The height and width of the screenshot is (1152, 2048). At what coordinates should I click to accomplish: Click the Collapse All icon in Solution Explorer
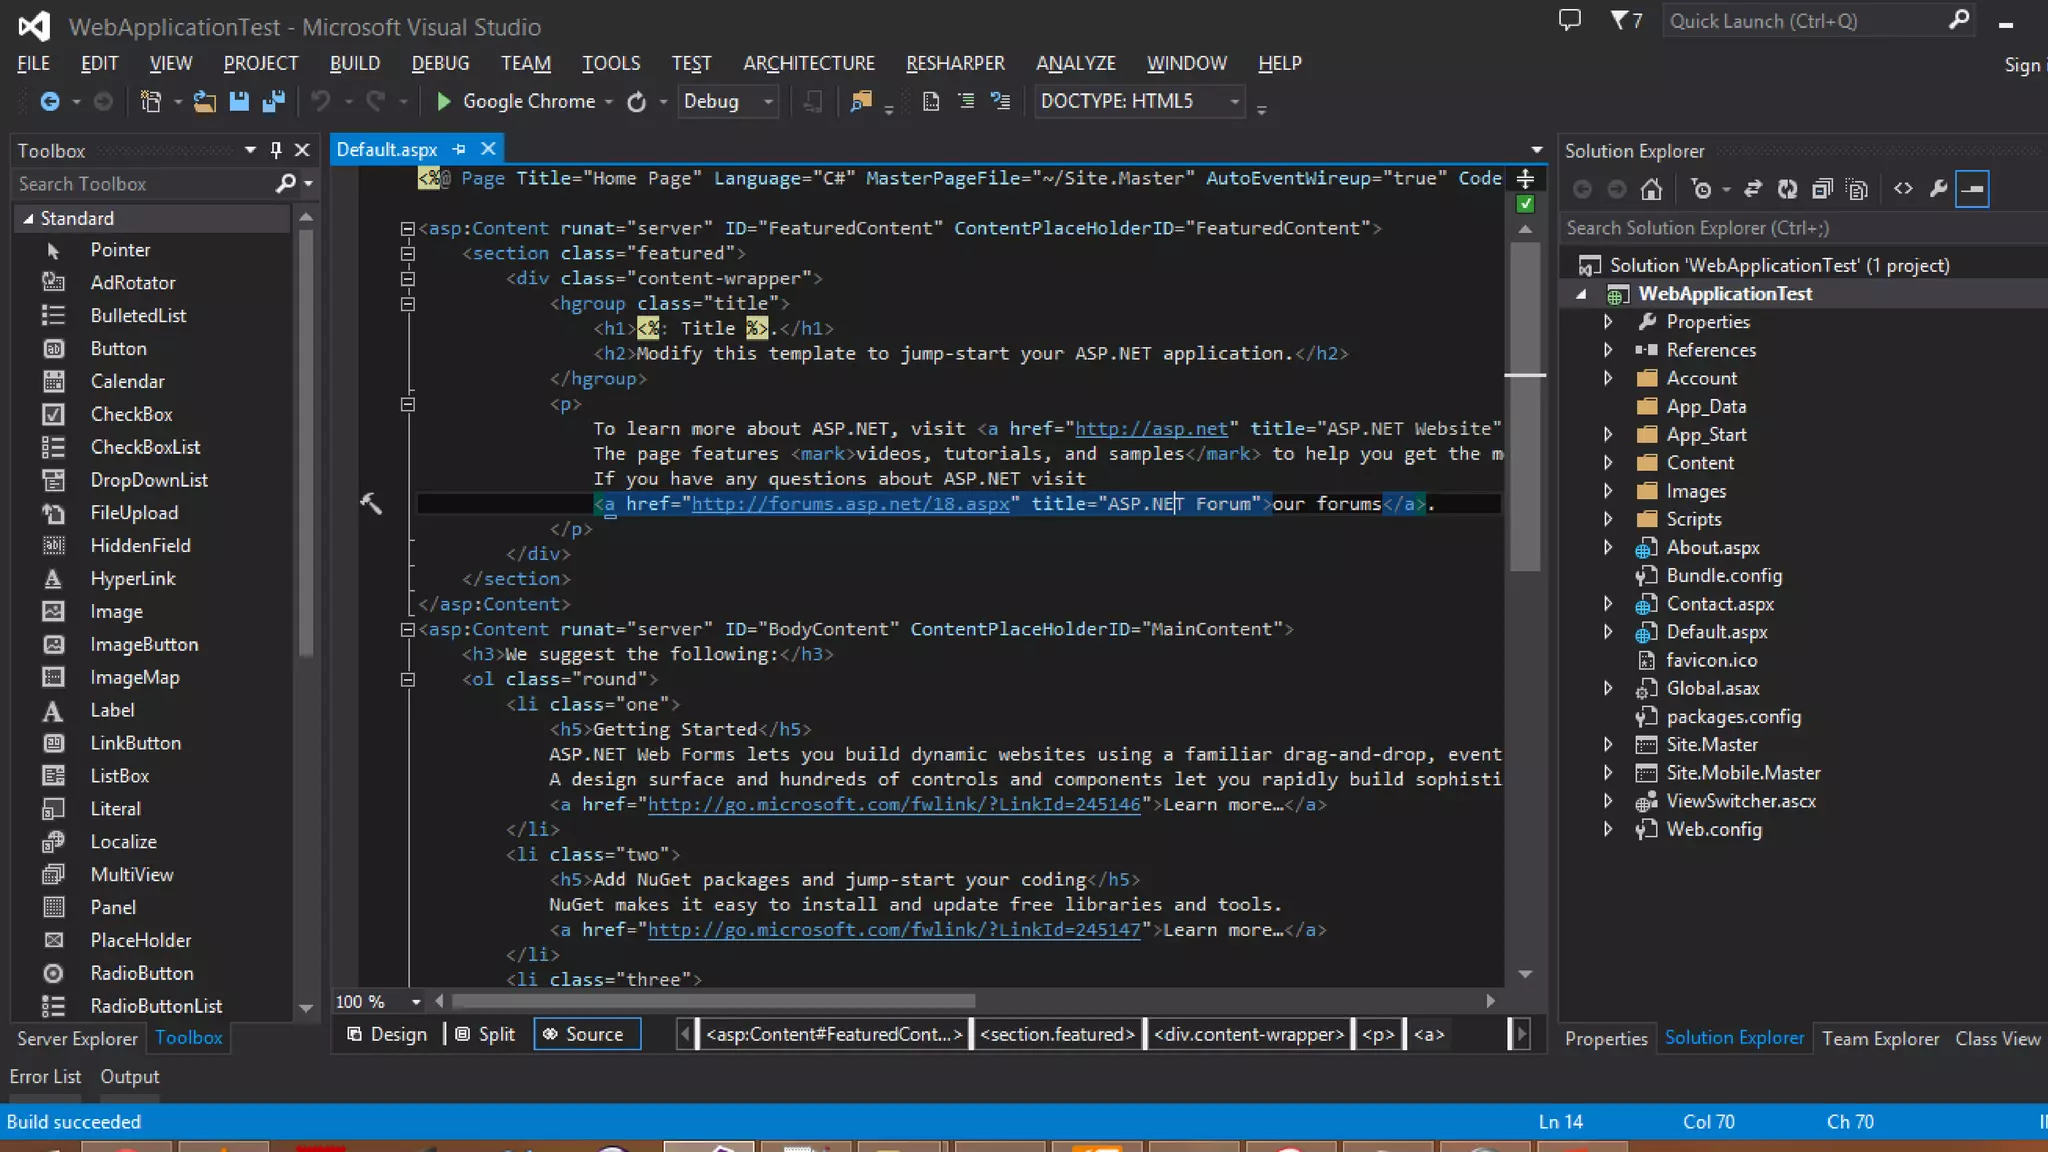pyautogui.click(x=1822, y=189)
